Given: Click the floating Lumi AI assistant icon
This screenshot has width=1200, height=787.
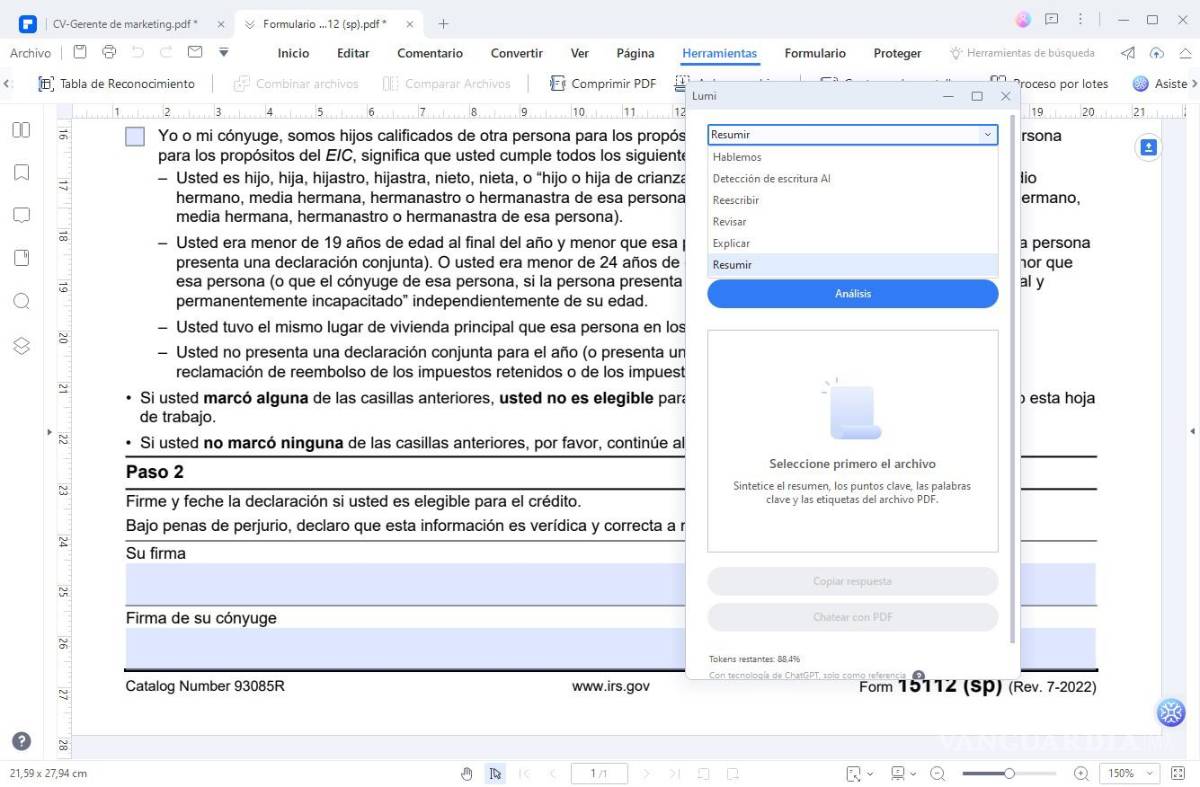Looking at the screenshot, I should (x=1170, y=713).
